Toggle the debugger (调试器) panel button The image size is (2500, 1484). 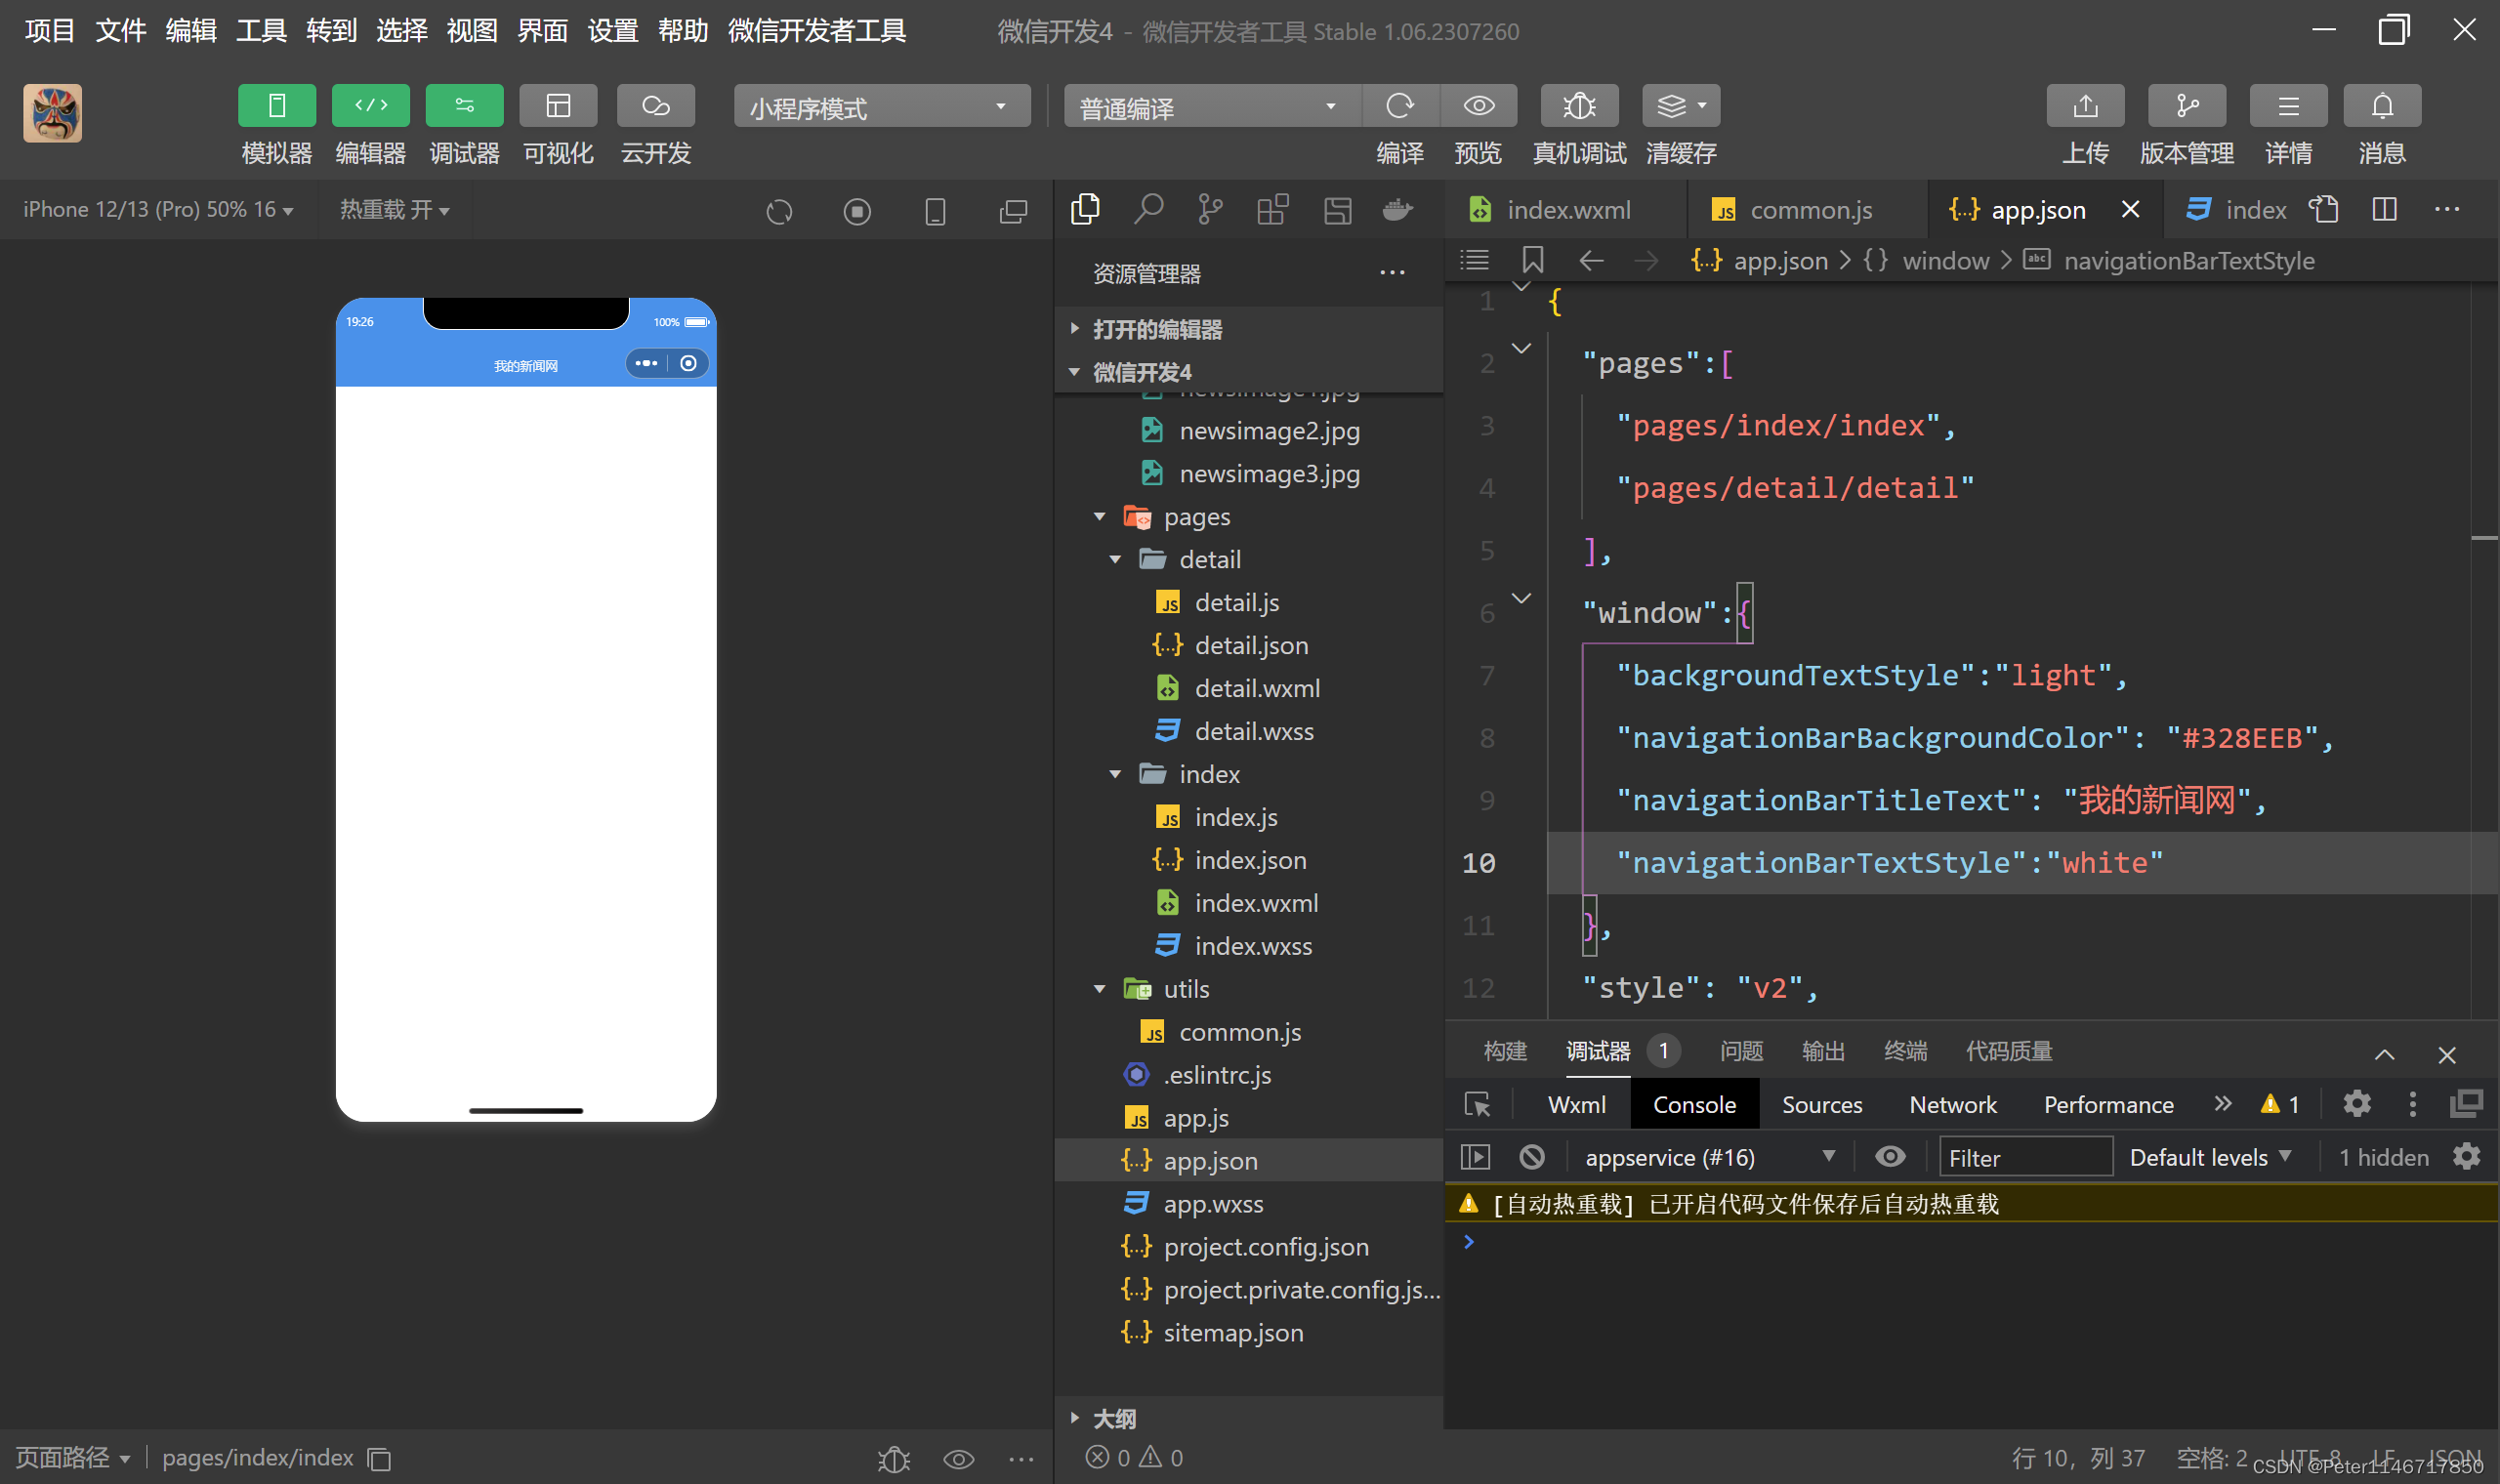tap(464, 106)
